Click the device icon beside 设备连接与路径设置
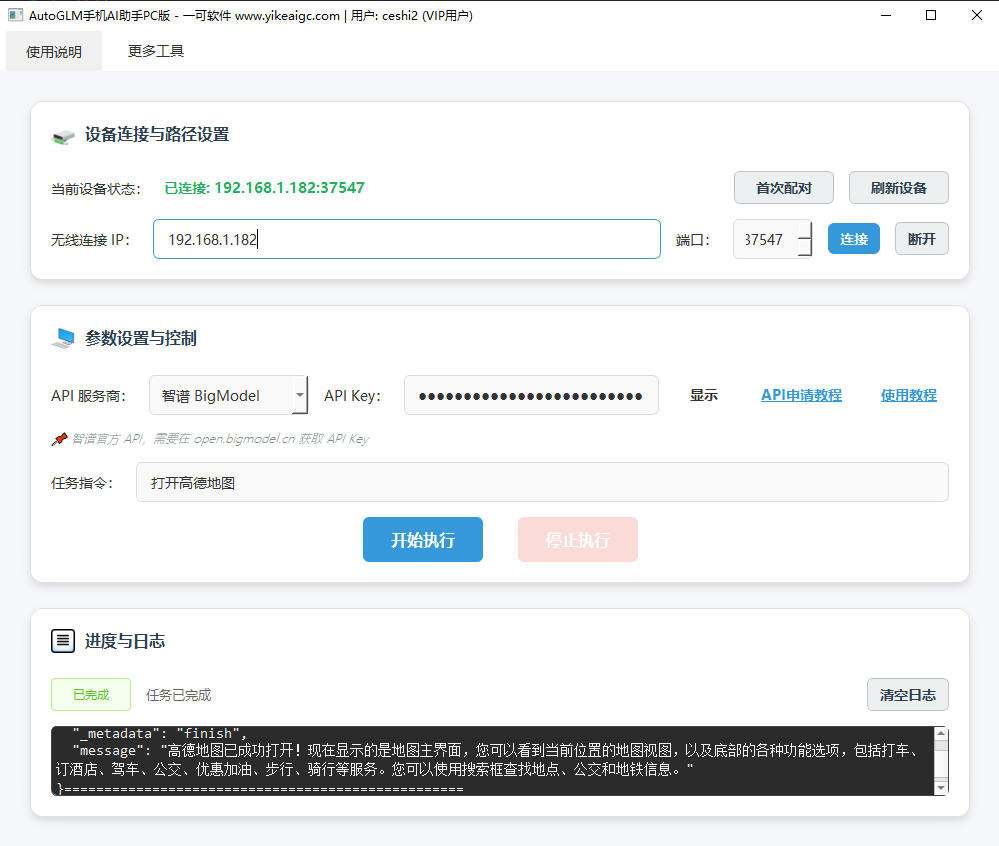This screenshot has width=999, height=846. 62,135
